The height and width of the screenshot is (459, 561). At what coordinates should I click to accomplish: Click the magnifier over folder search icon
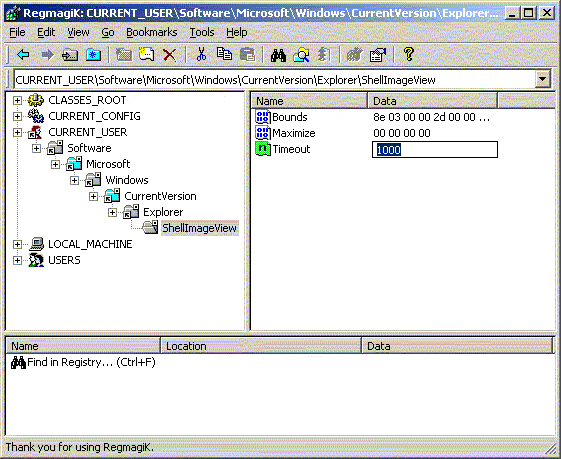(x=301, y=55)
